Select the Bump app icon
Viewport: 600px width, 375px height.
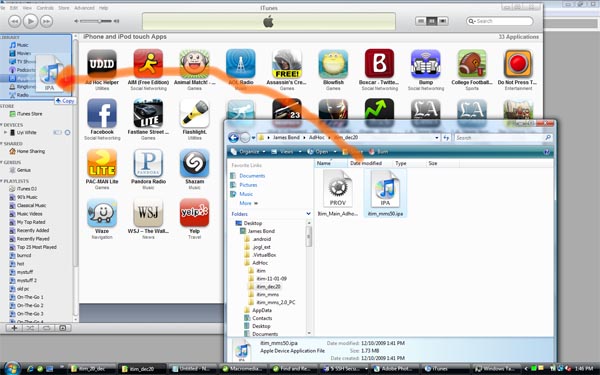426,64
